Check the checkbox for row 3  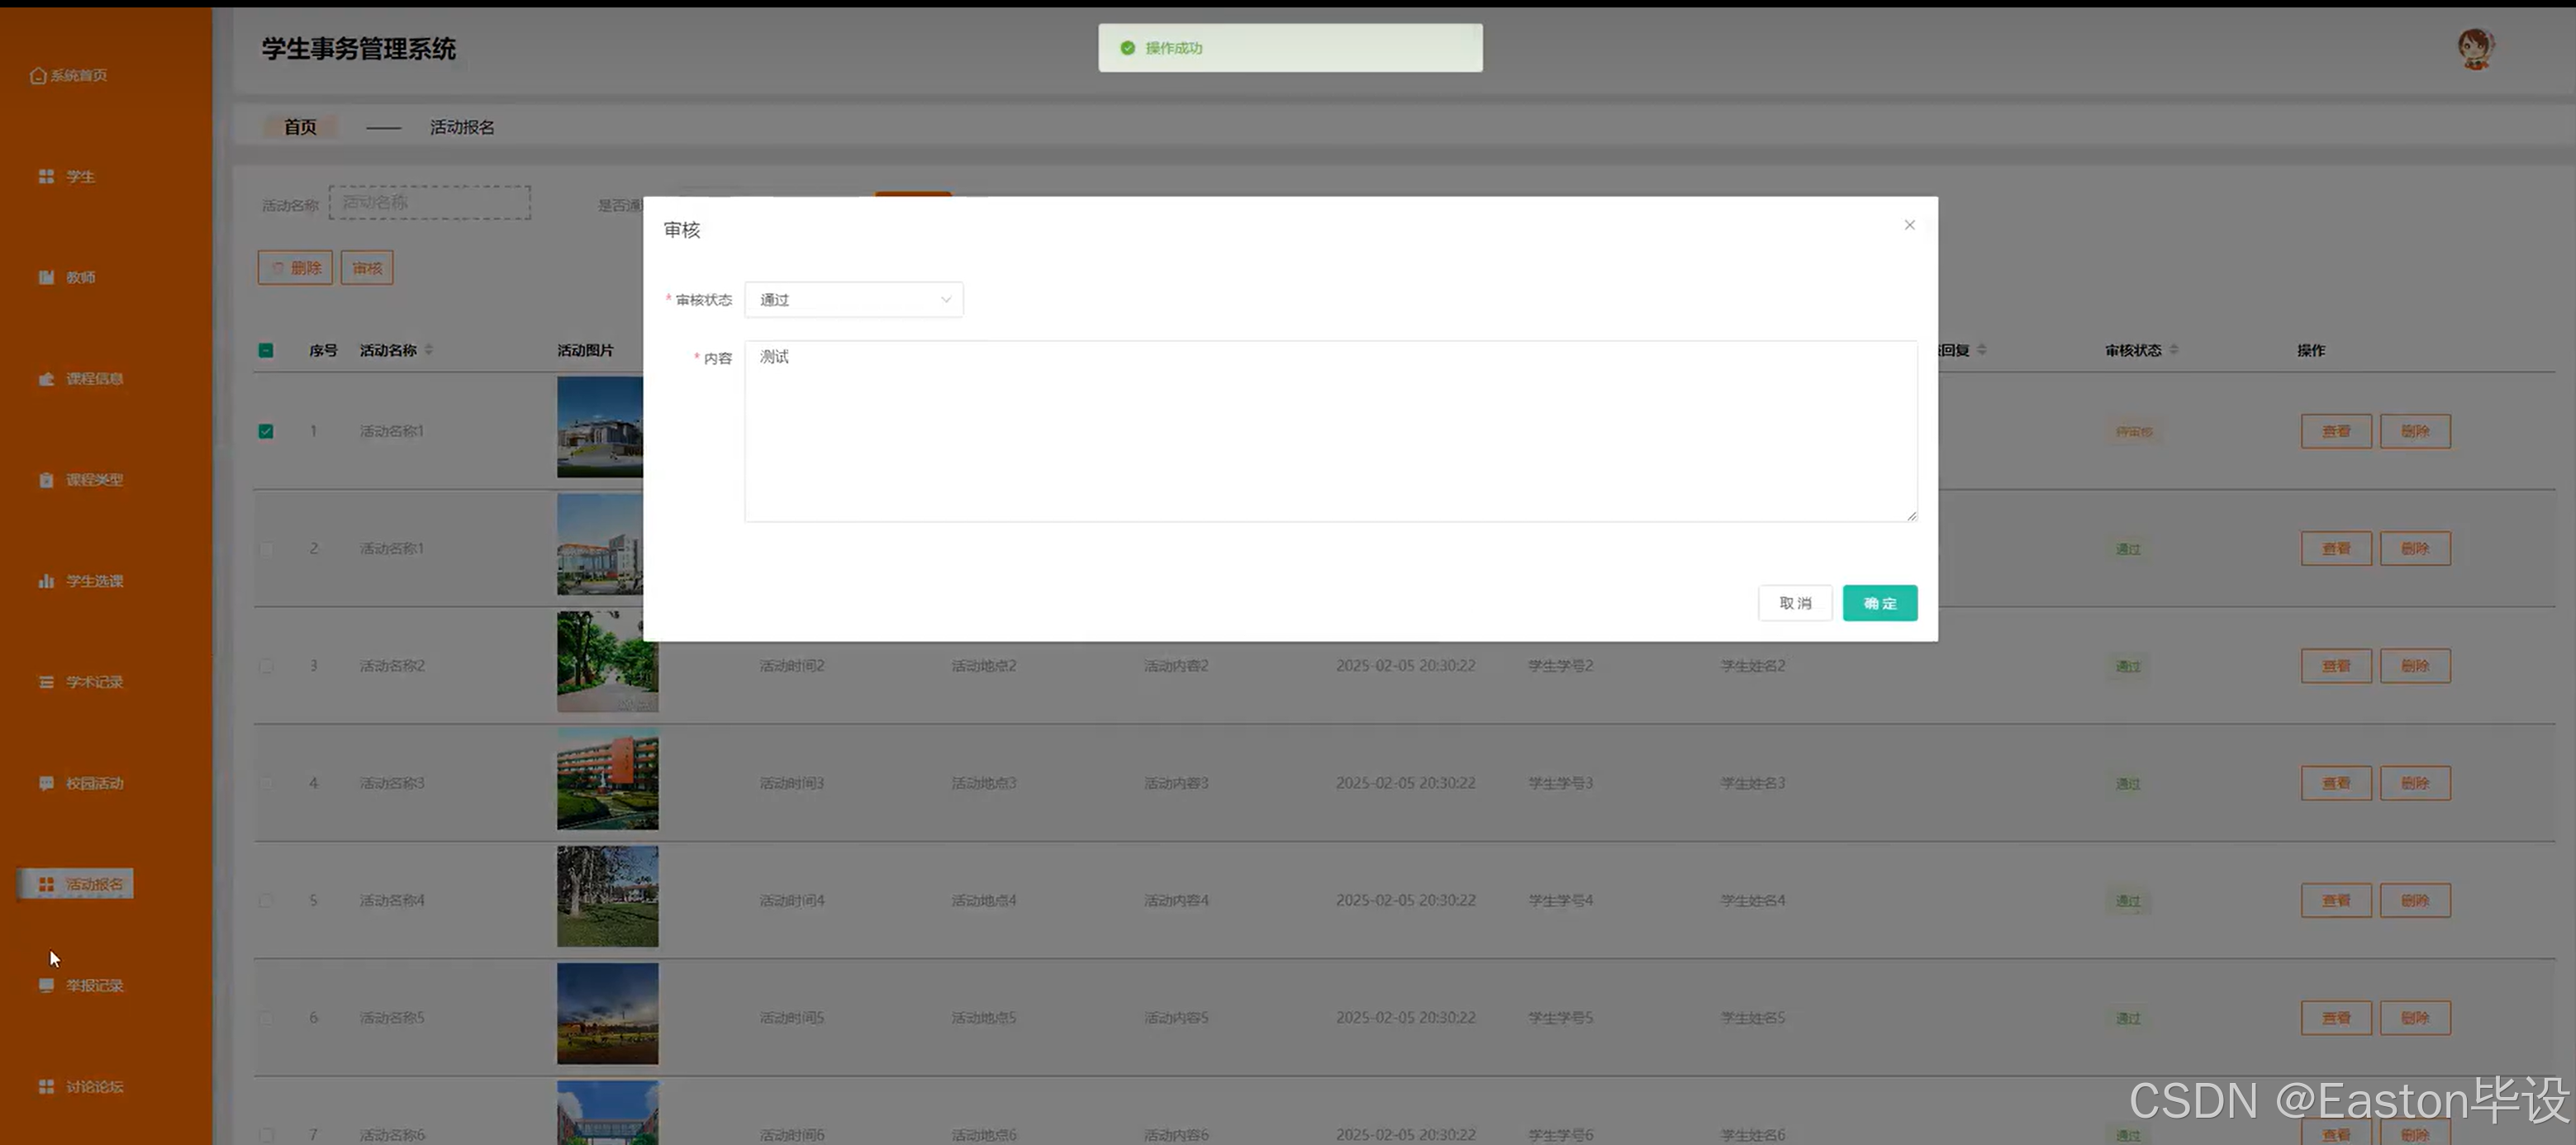[x=266, y=666]
